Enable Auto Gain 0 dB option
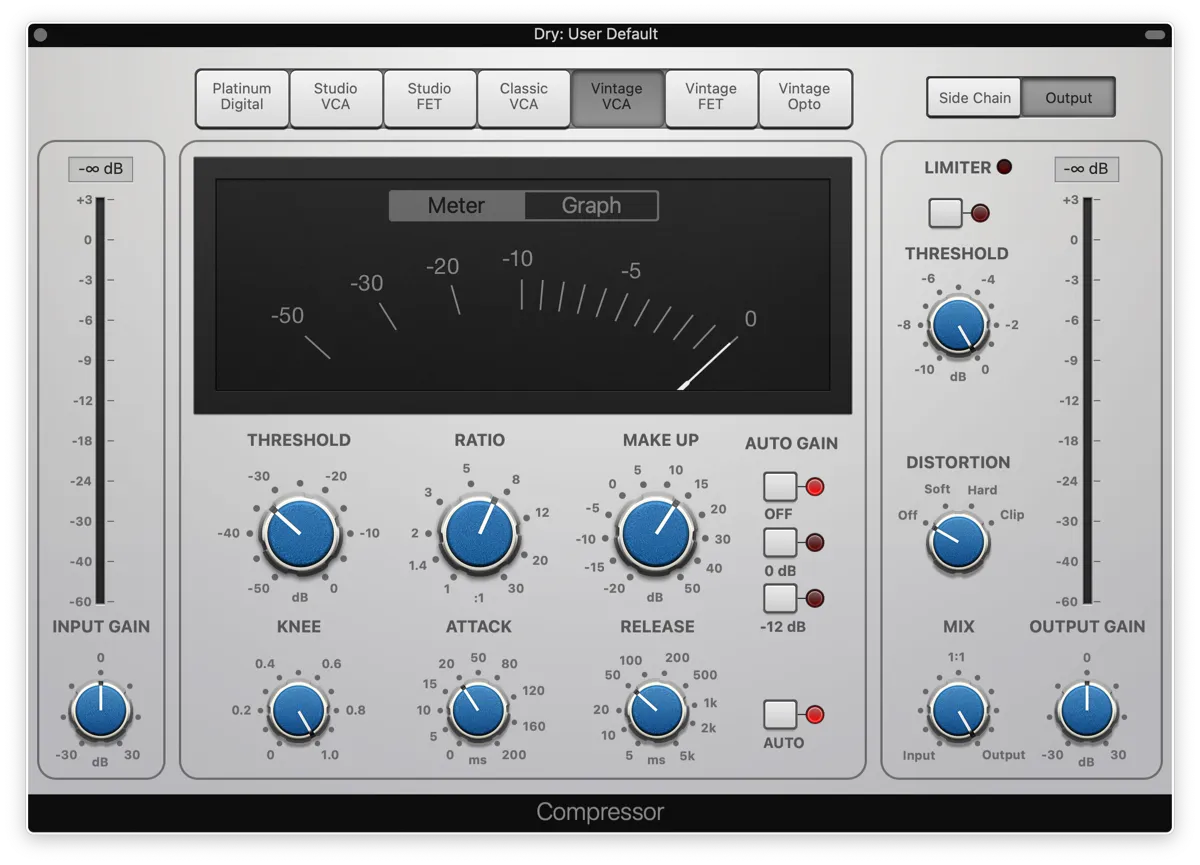 (x=780, y=543)
